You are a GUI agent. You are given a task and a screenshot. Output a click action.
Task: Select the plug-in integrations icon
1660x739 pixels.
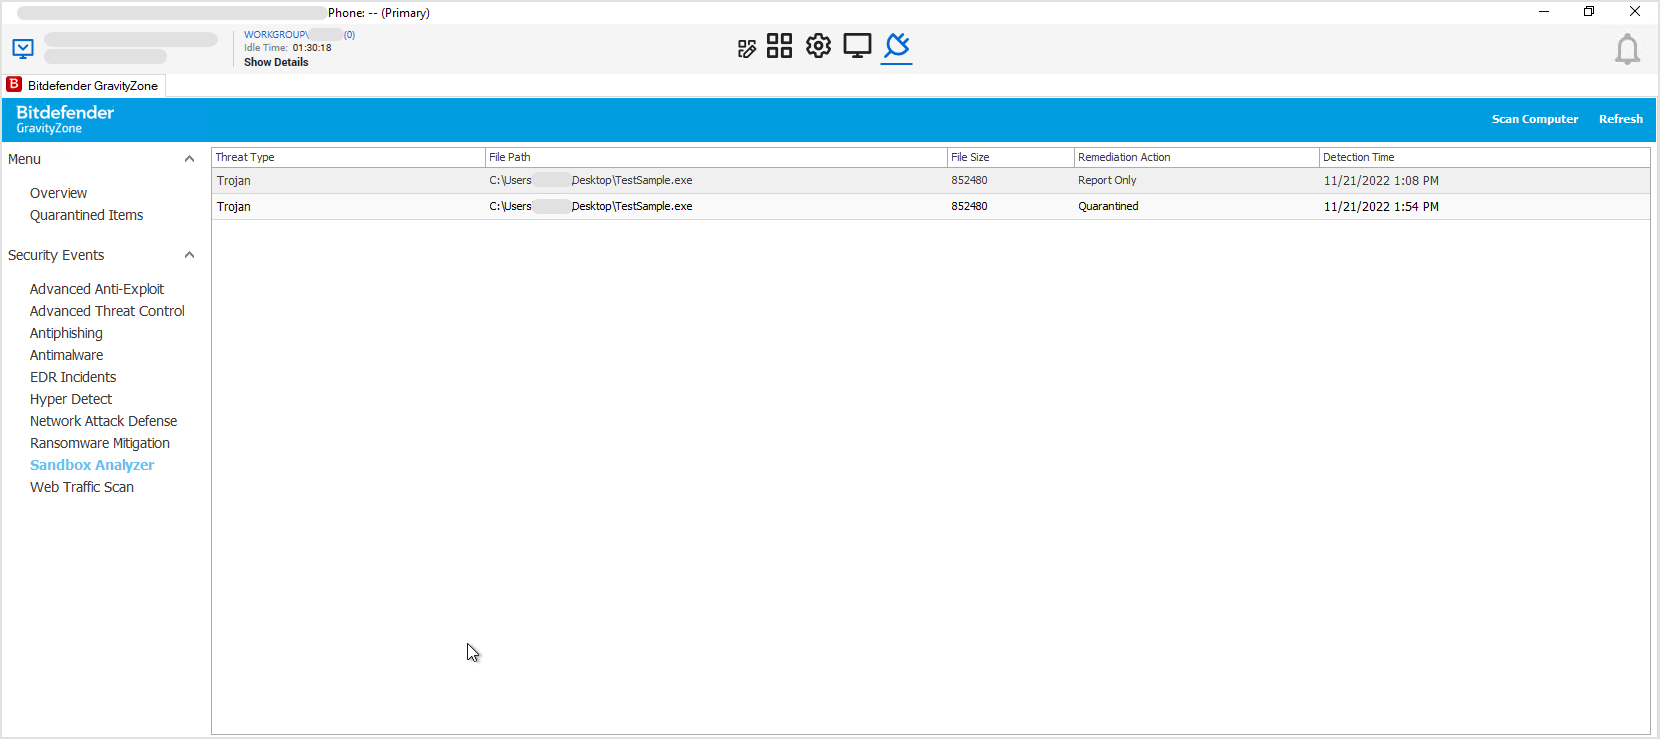(897, 47)
